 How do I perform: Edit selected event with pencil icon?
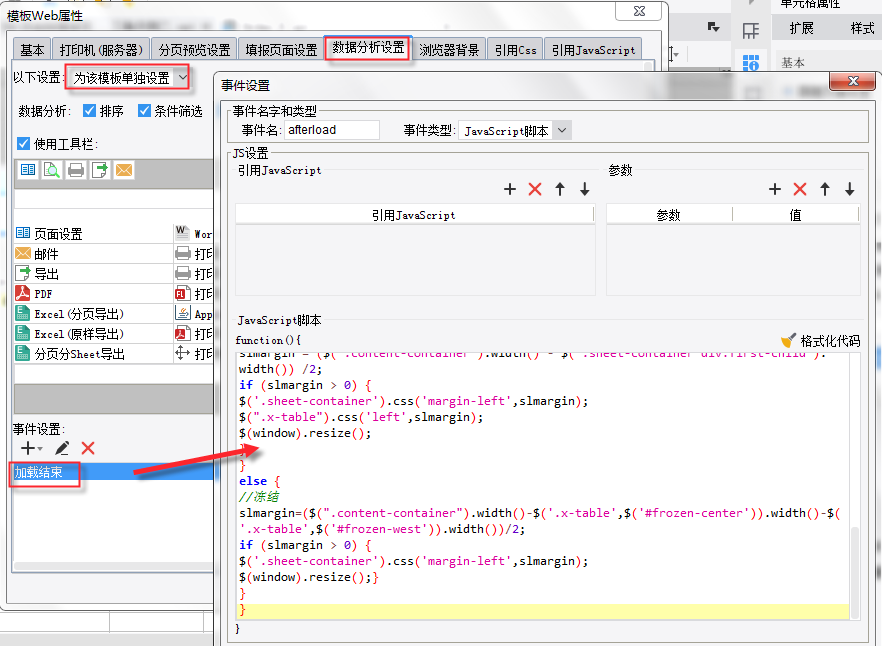(x=62, y=448)
